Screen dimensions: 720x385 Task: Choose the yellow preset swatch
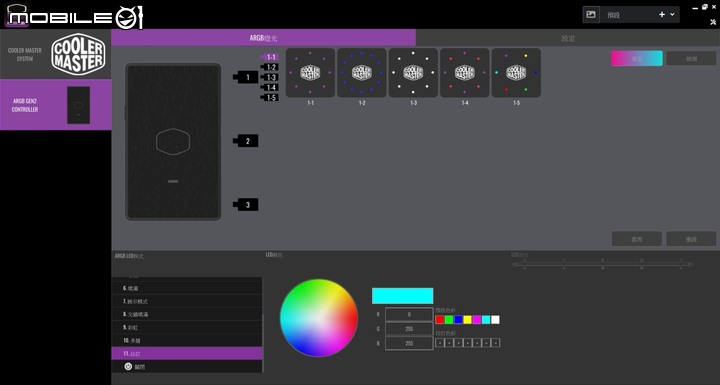[x=467, y=320]
